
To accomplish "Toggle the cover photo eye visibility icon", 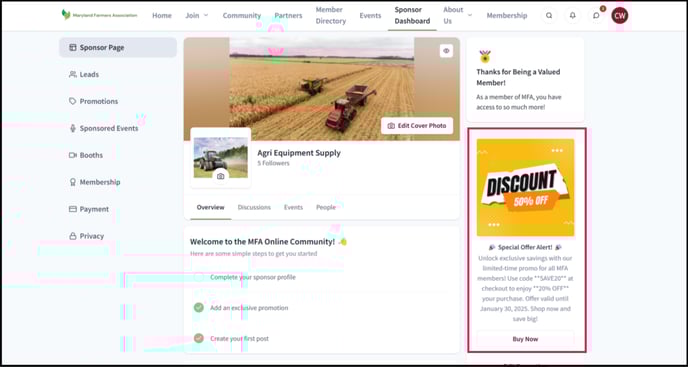I will [446, 51].
